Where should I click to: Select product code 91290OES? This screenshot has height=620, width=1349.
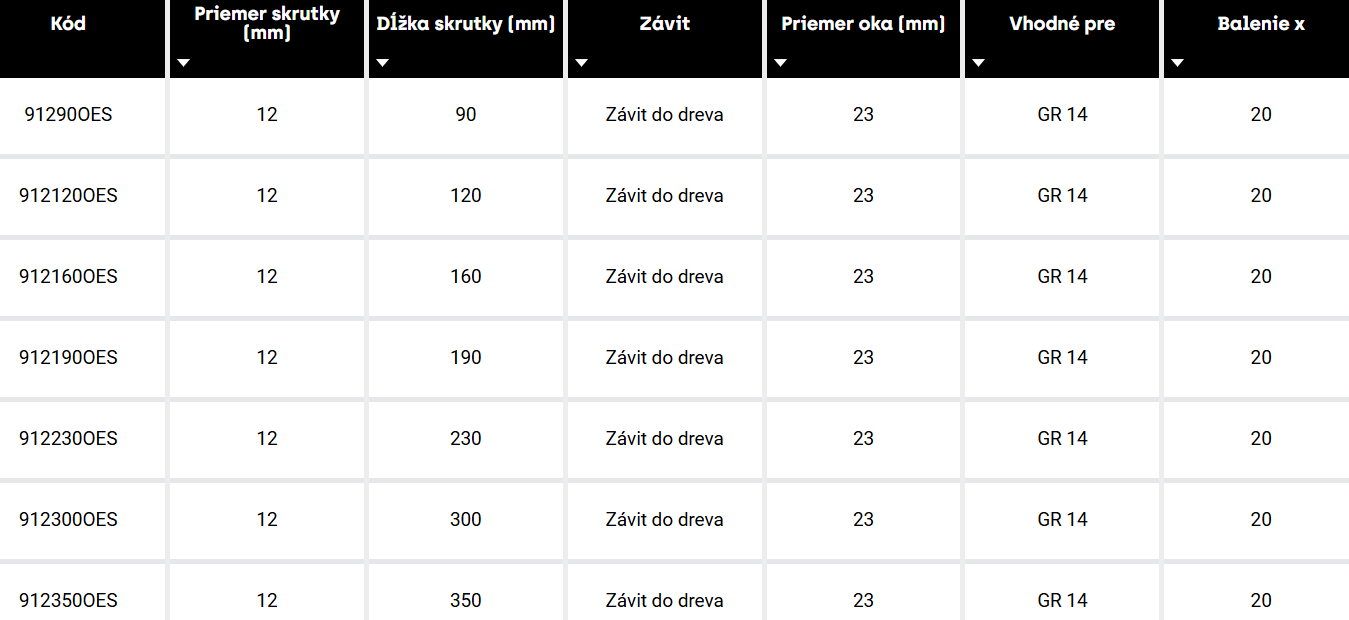coord(68,115)
